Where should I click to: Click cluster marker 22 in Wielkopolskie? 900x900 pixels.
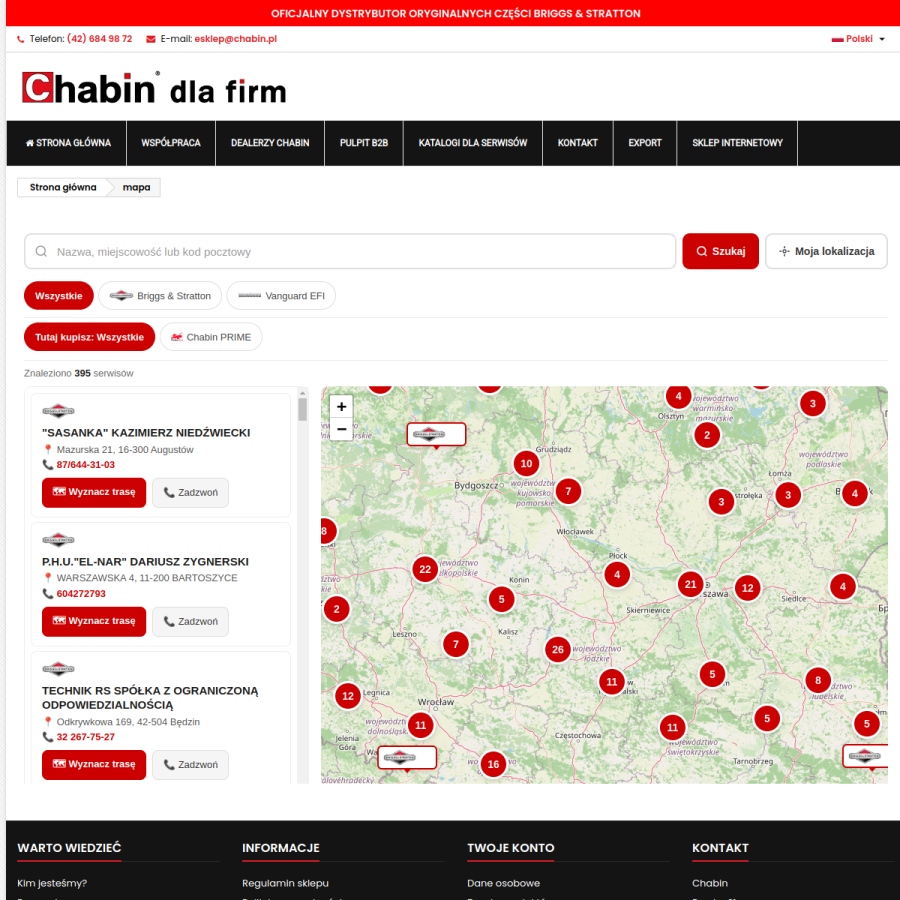point(425,569)
